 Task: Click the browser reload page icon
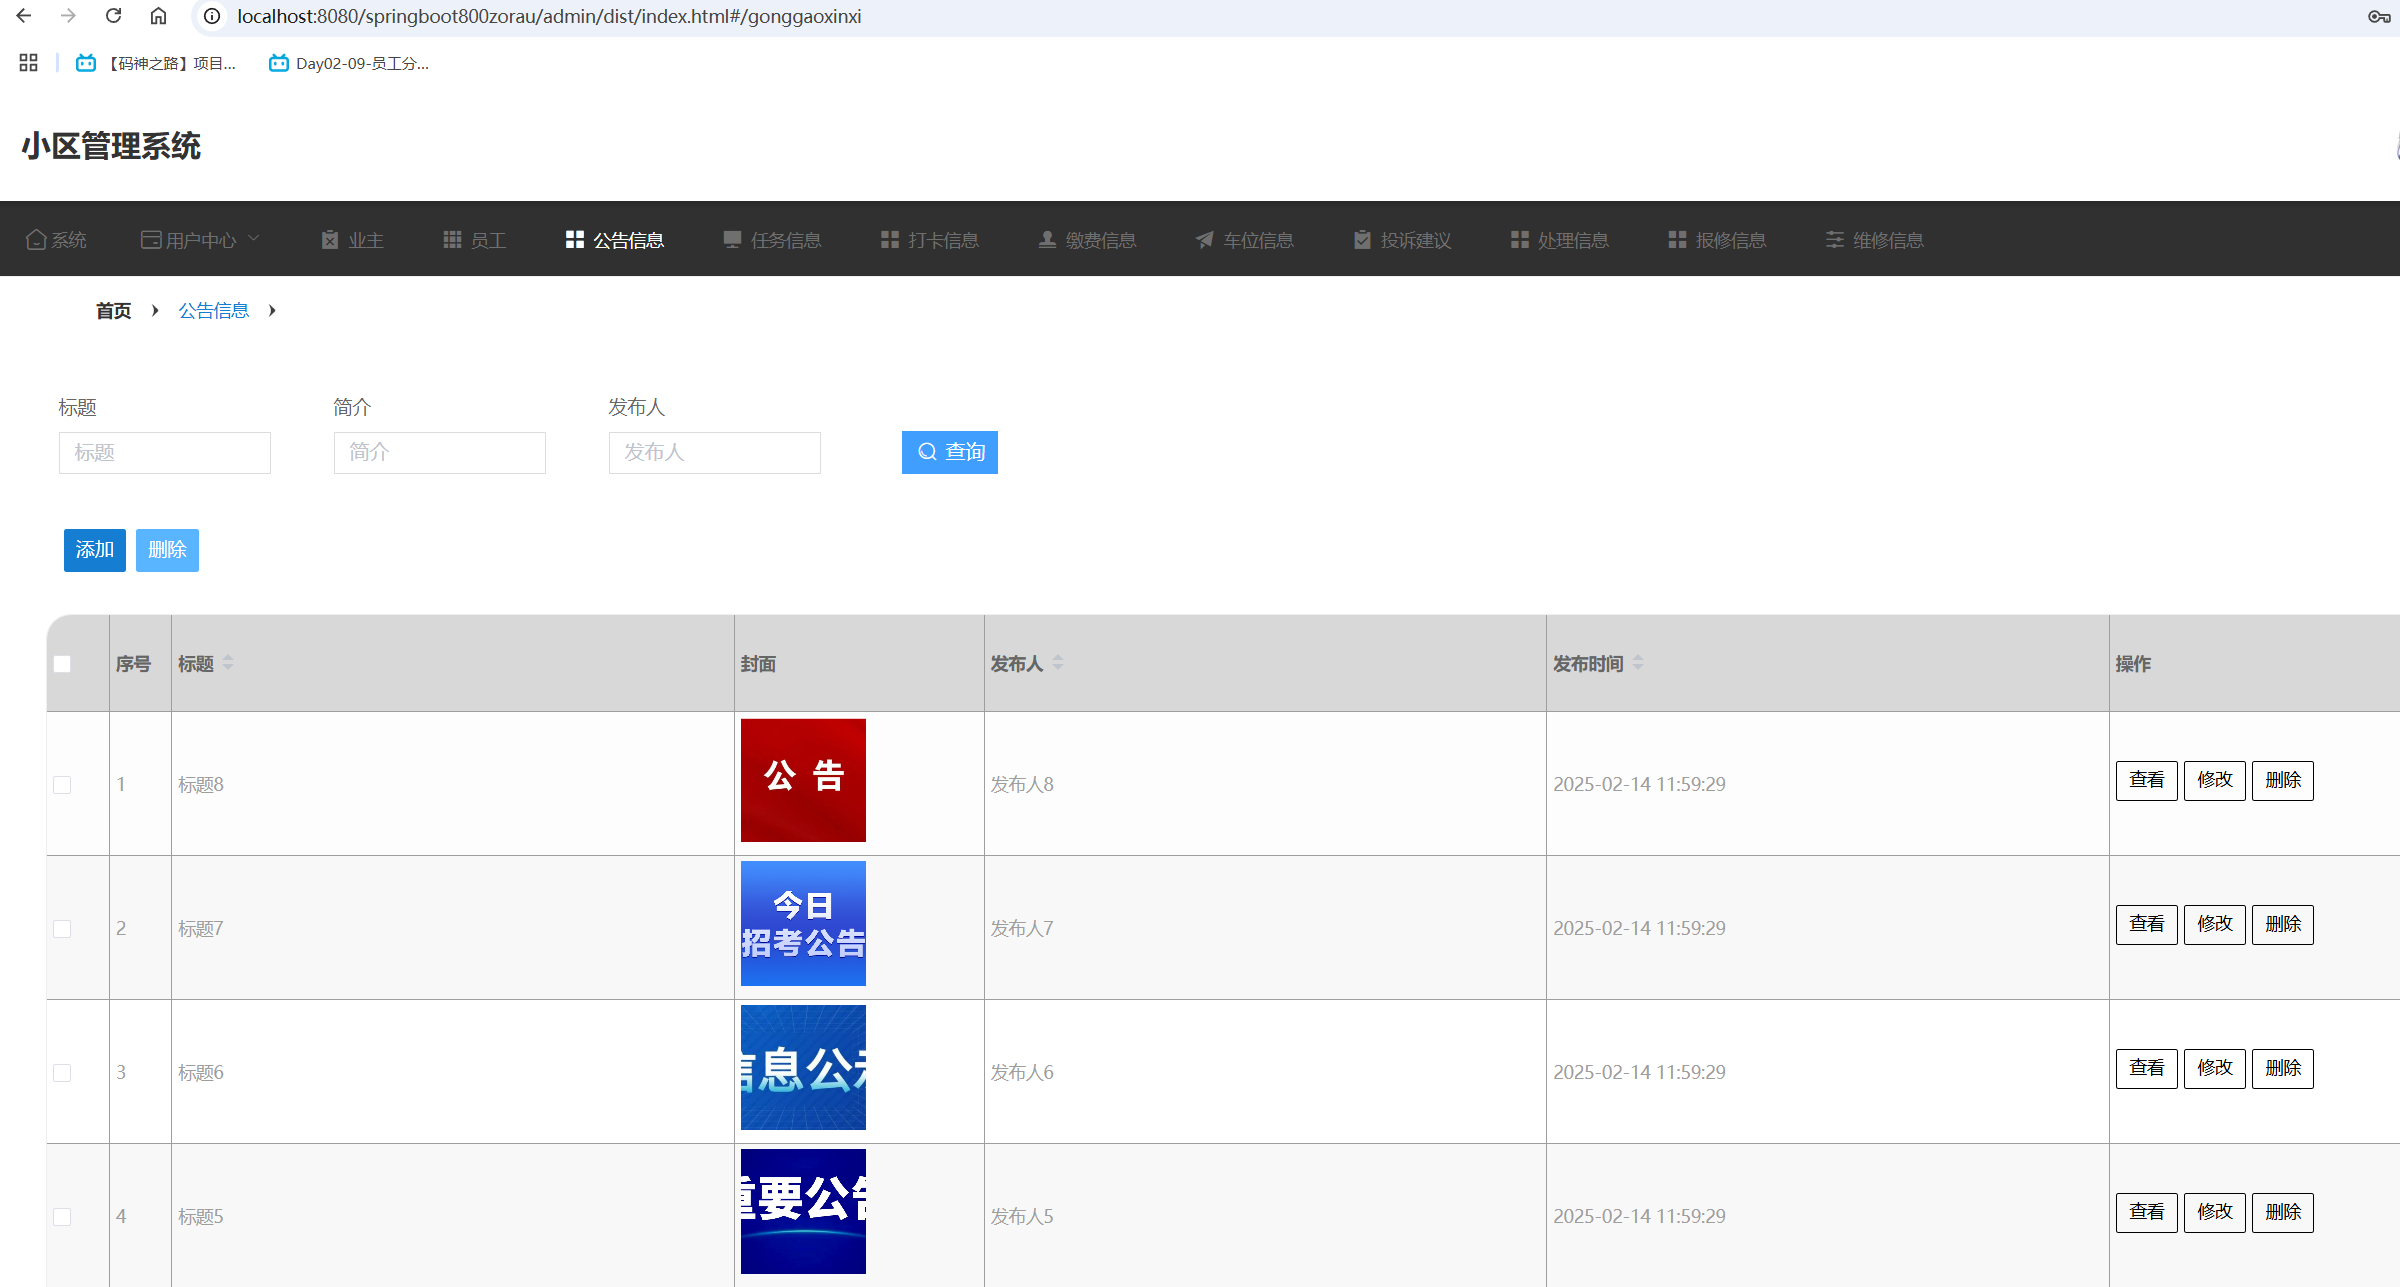point(113,16)
